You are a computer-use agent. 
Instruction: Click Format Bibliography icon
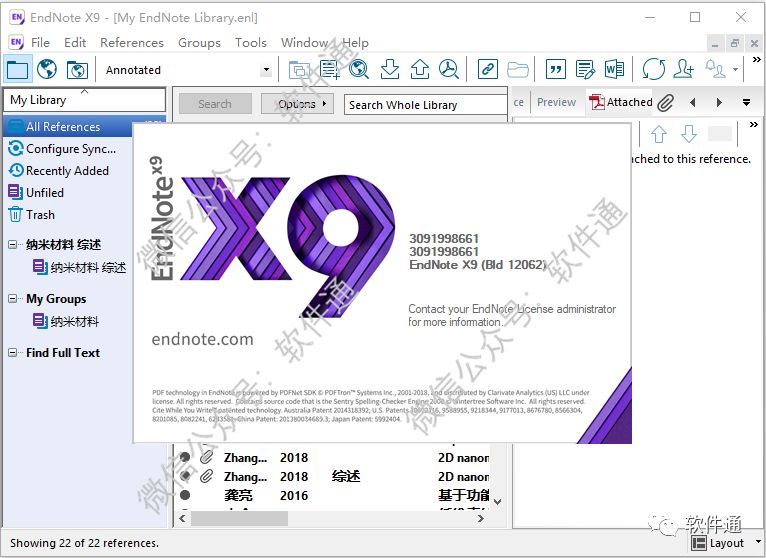coord(585,69)
